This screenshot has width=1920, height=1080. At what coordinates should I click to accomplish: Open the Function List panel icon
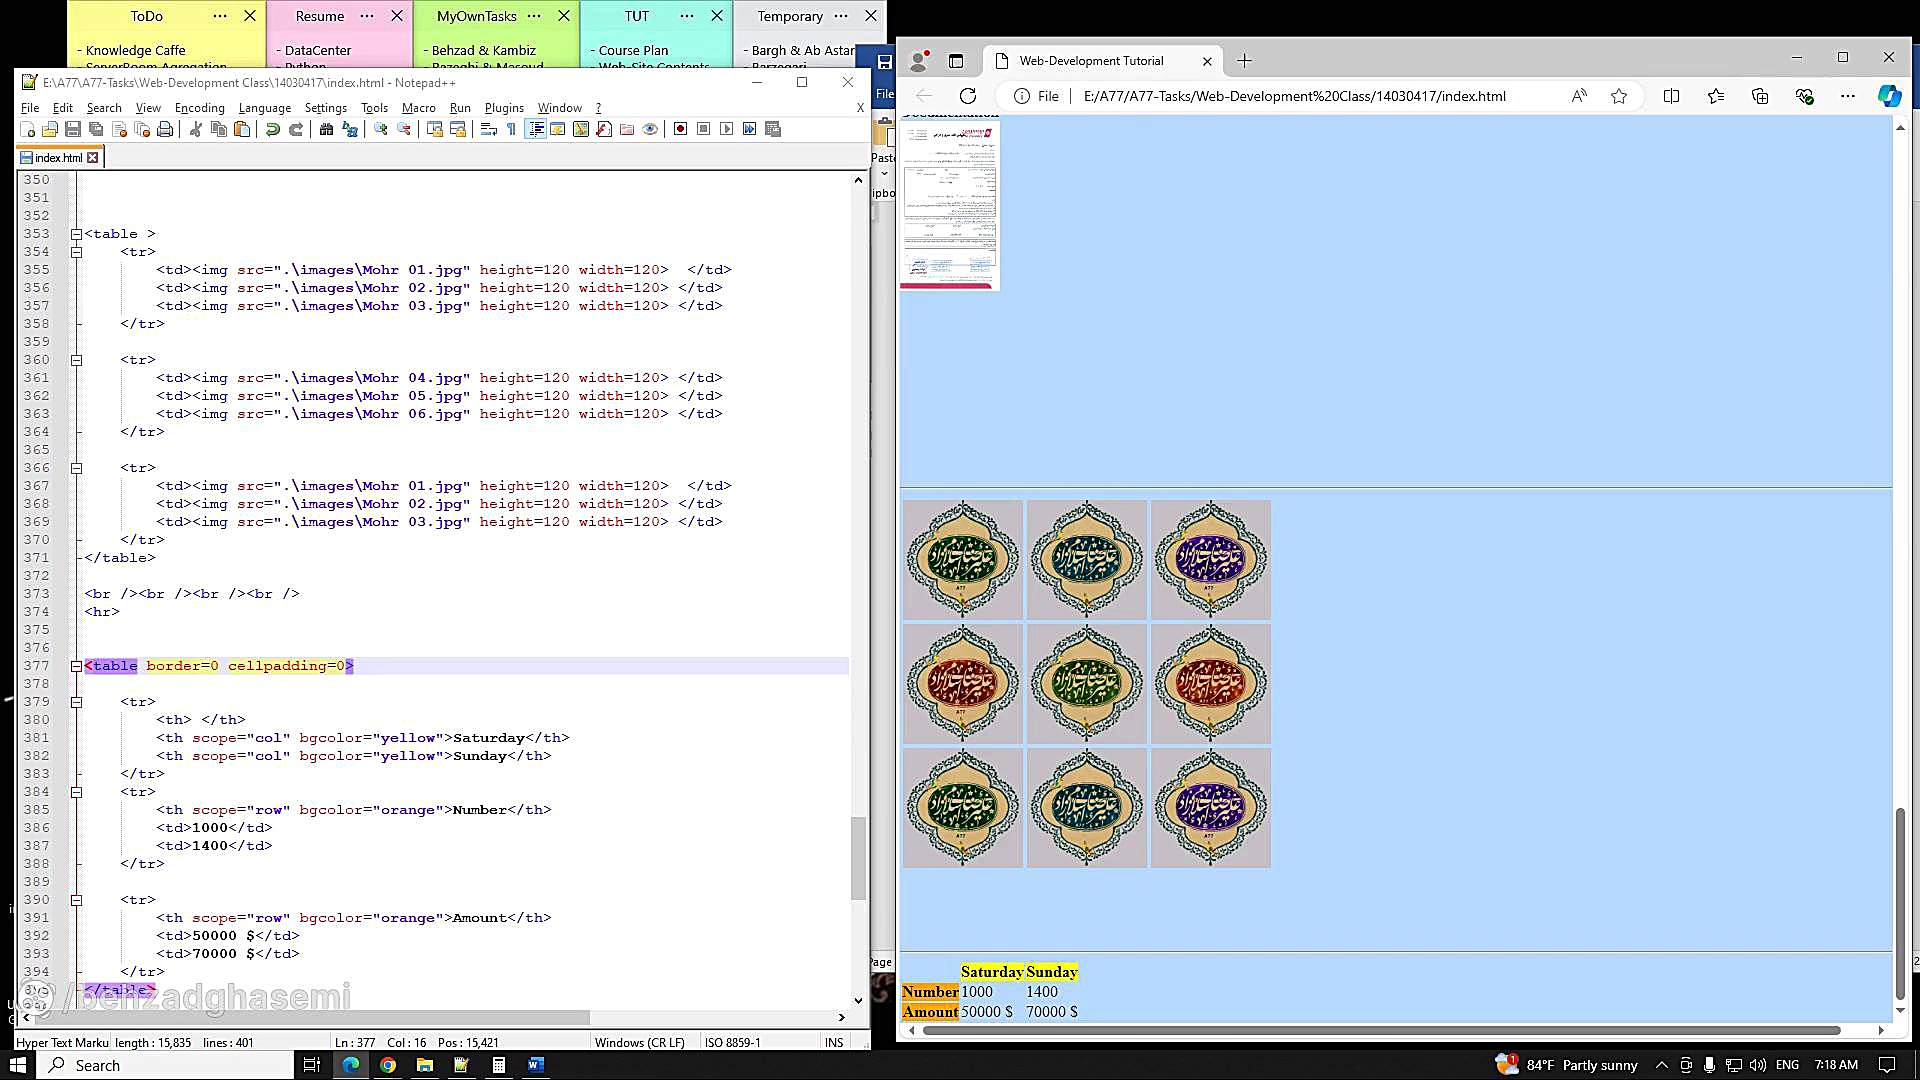(604, 129)
